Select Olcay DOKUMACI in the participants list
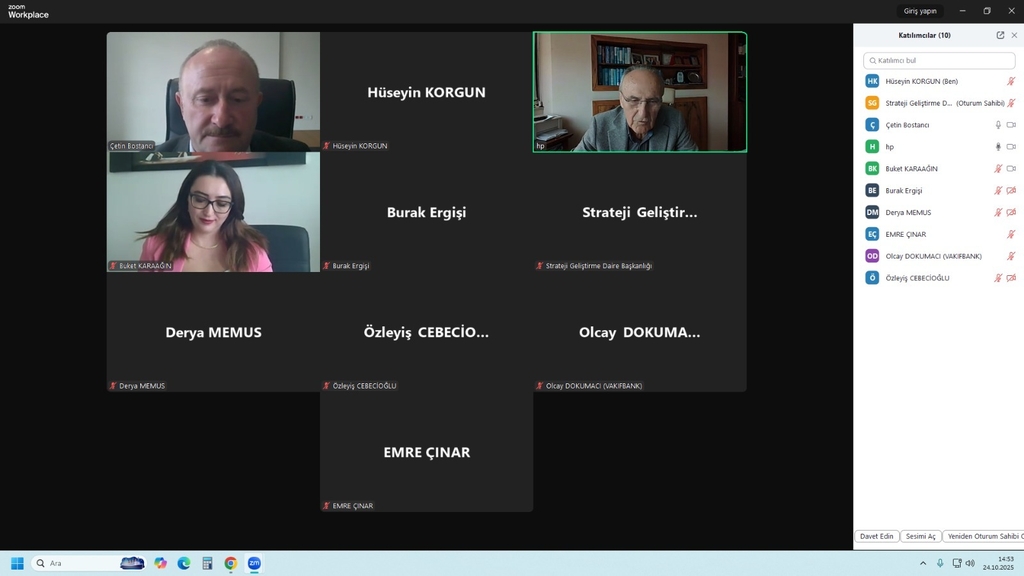The image size is (1024, 576). 933,256
